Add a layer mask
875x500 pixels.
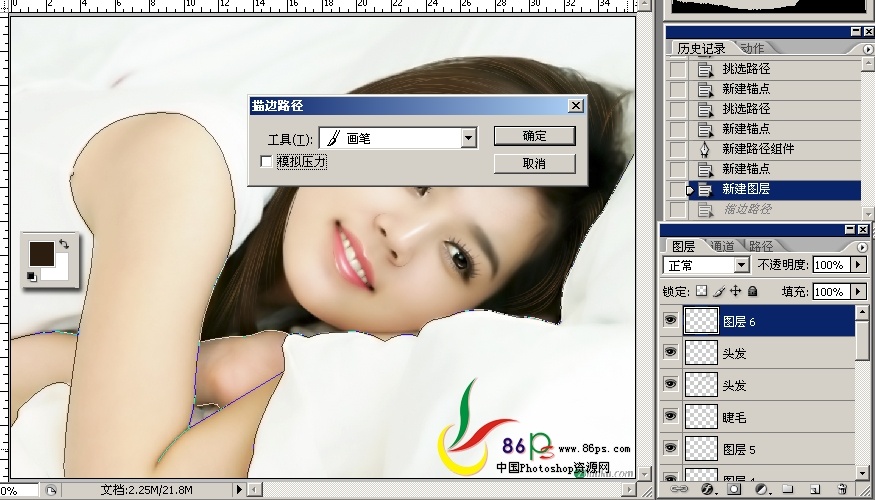(x=734, y=489)
